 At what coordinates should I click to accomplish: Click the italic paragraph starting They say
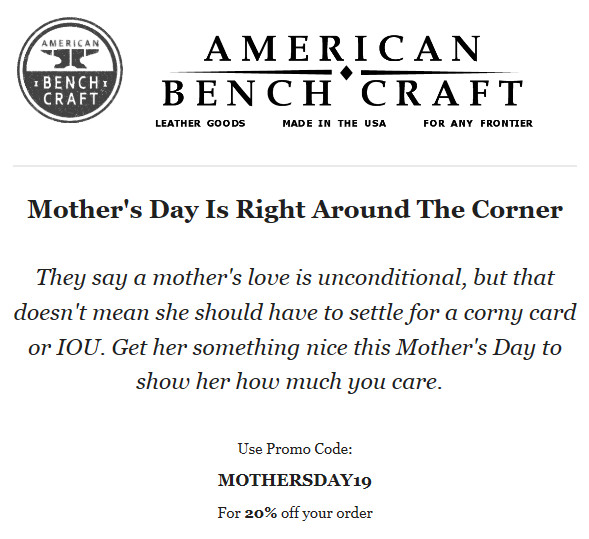(x=295, y=330)
